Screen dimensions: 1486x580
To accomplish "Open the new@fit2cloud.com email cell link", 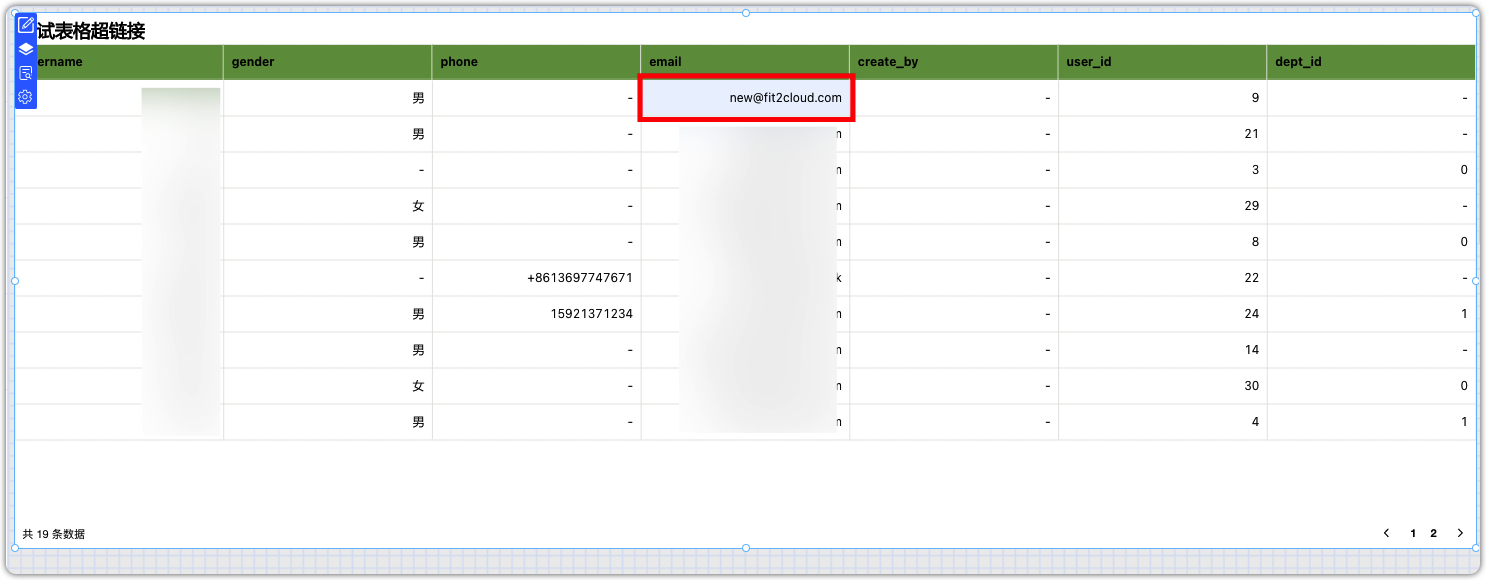I will (746, 98).
